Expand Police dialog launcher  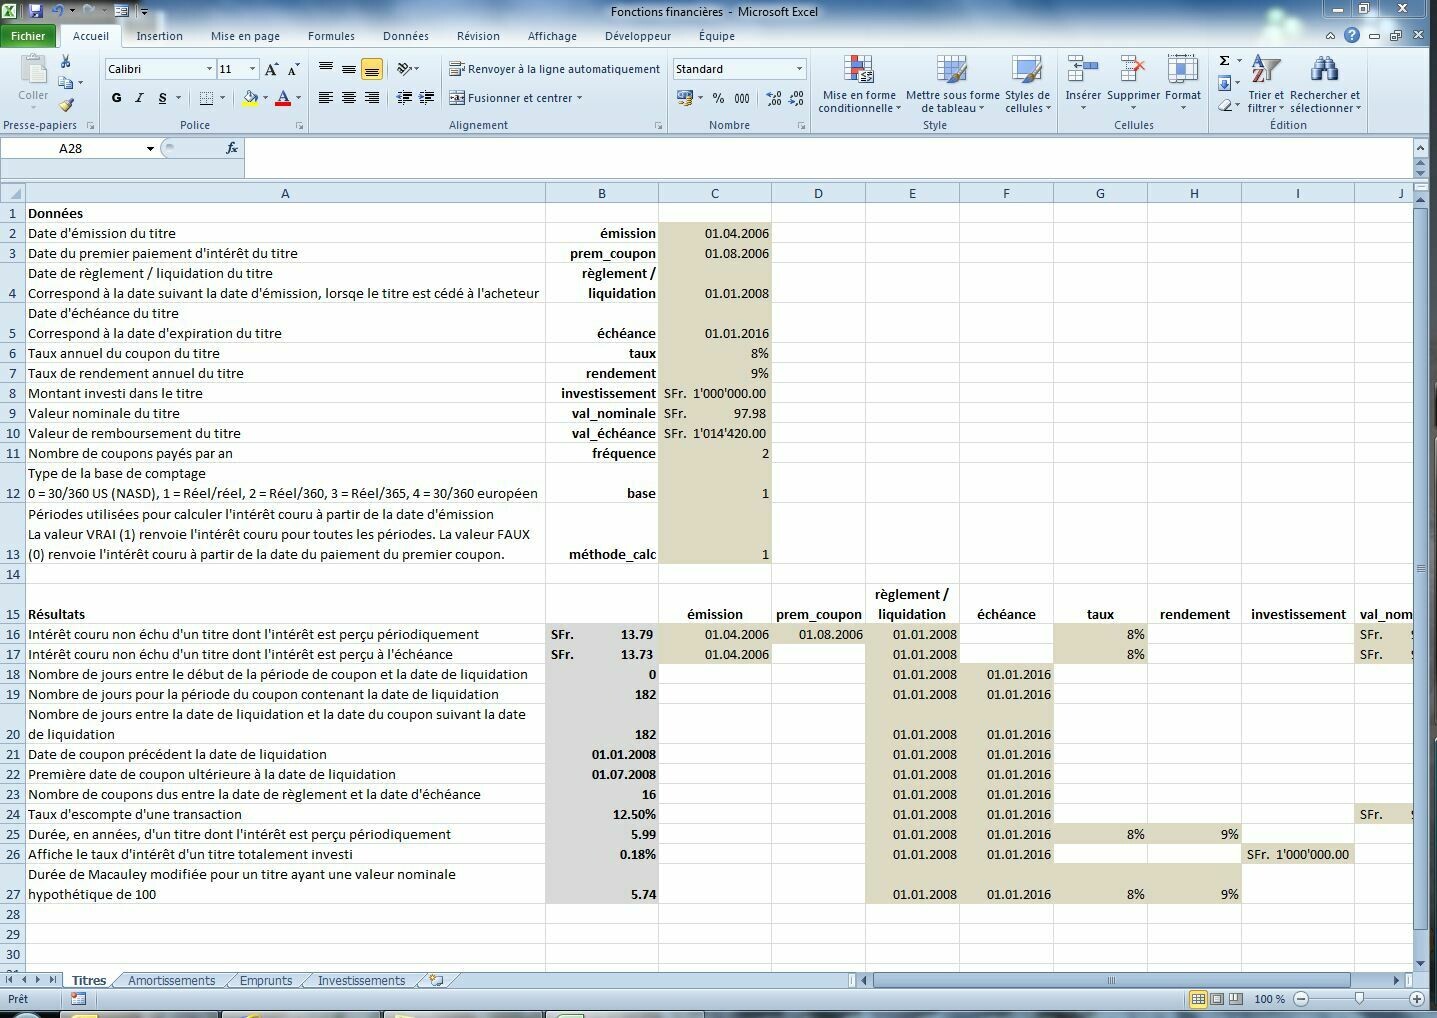pyautogui.click(x=299, y=126)
